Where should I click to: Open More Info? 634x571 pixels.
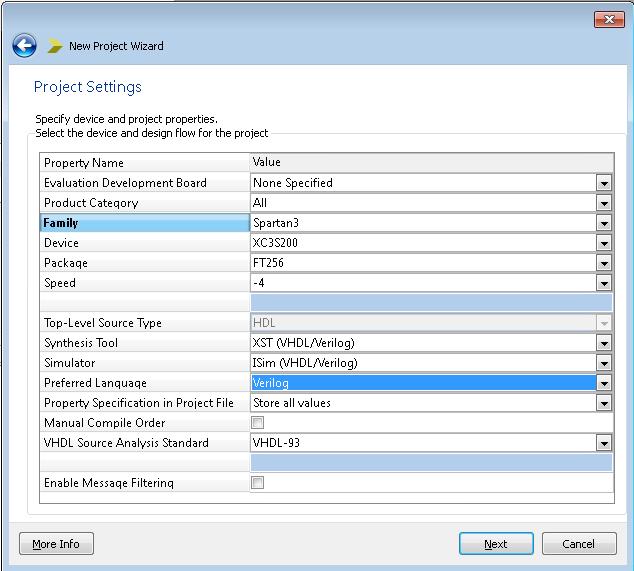(56, 544)
